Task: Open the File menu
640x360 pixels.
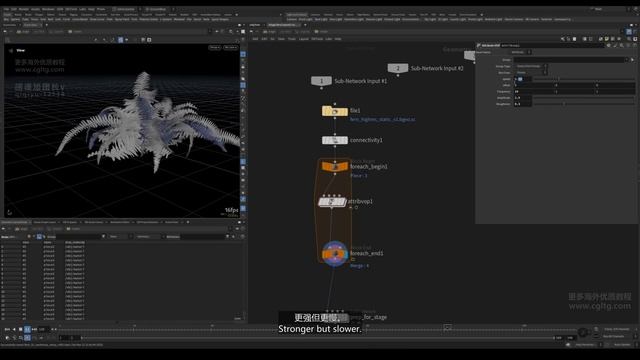Action: (x=6, y=9)
